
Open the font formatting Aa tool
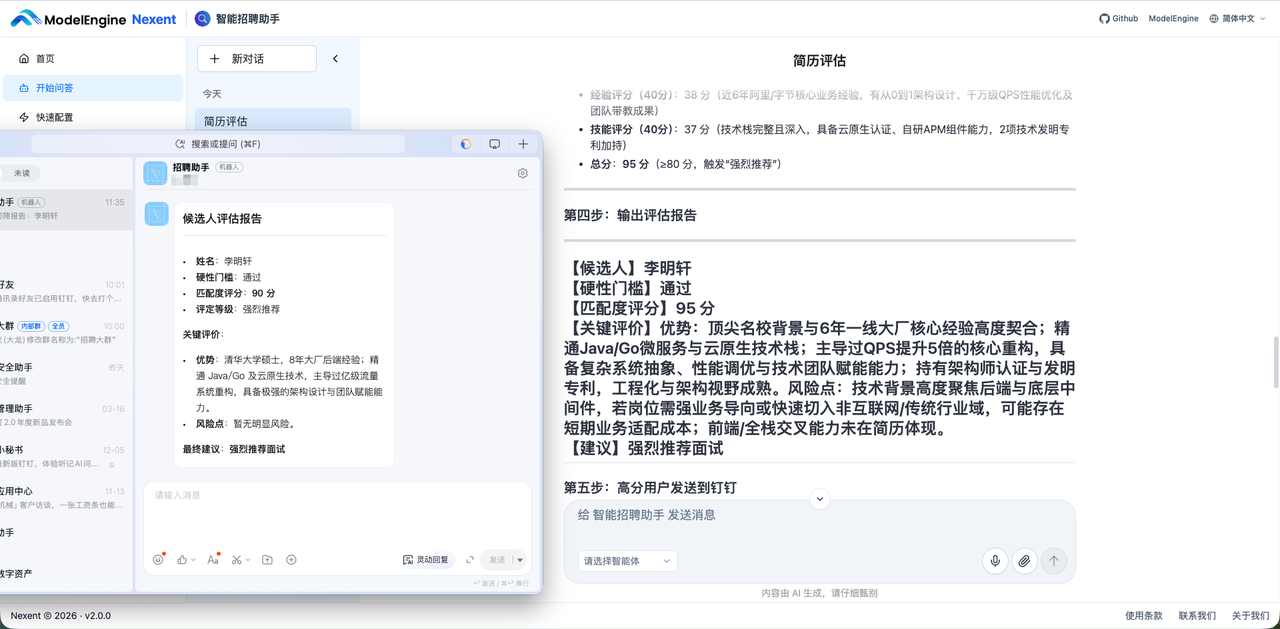point(212,559)
